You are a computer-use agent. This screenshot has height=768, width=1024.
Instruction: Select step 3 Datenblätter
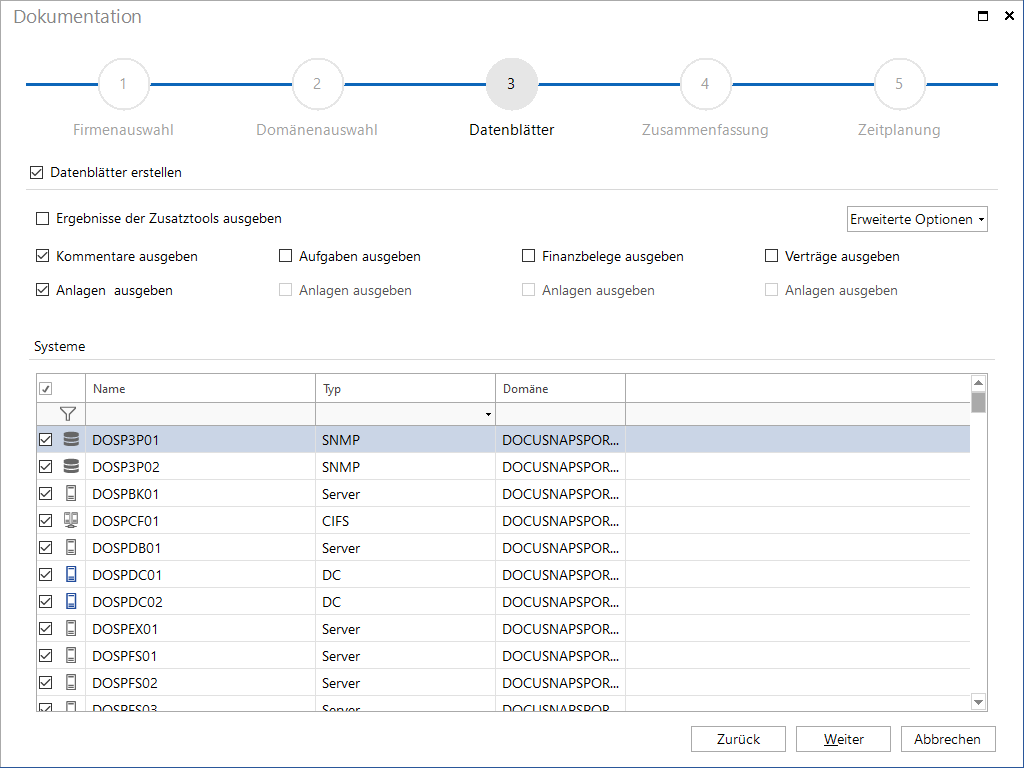[511, 84]
